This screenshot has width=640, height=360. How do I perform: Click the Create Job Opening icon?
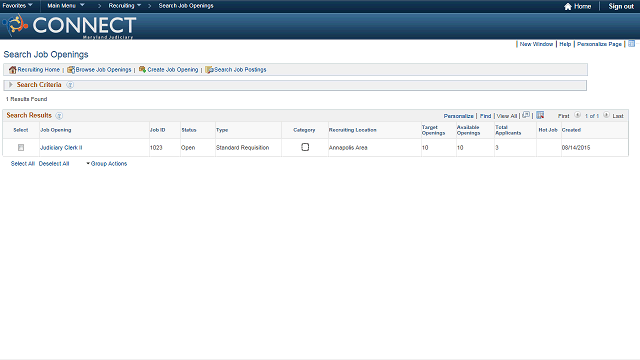pyautogui.click(x=142, y=69)
